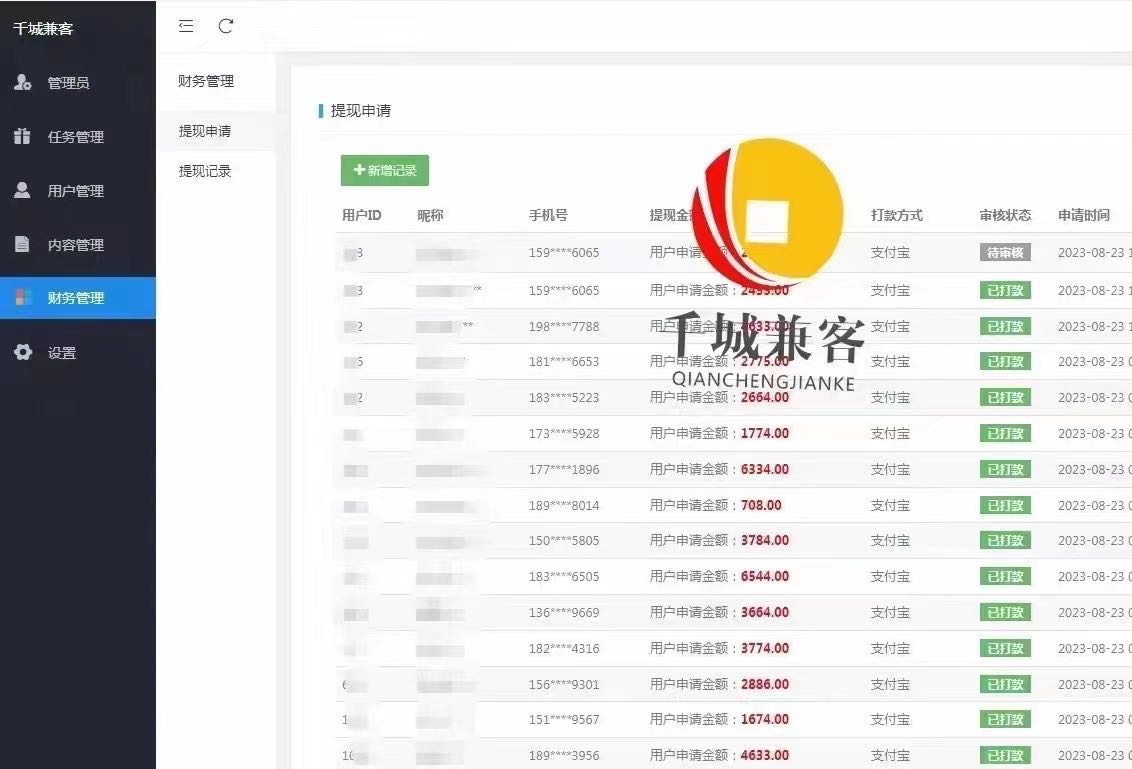The height and width of the screenshot is (769, 1132).
Task: Click the 新增记录 green button
Action: click(385, 170)
